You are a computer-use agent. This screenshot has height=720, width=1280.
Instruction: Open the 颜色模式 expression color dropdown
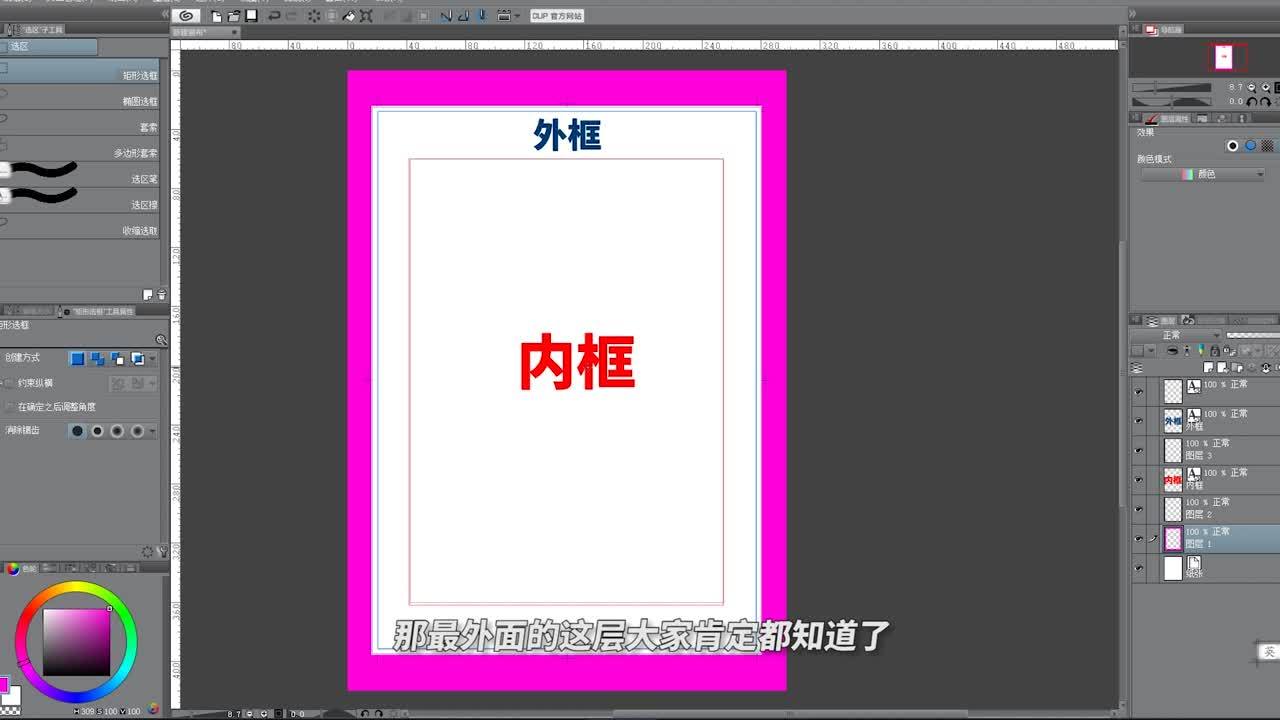click(x=1203, y=174)
